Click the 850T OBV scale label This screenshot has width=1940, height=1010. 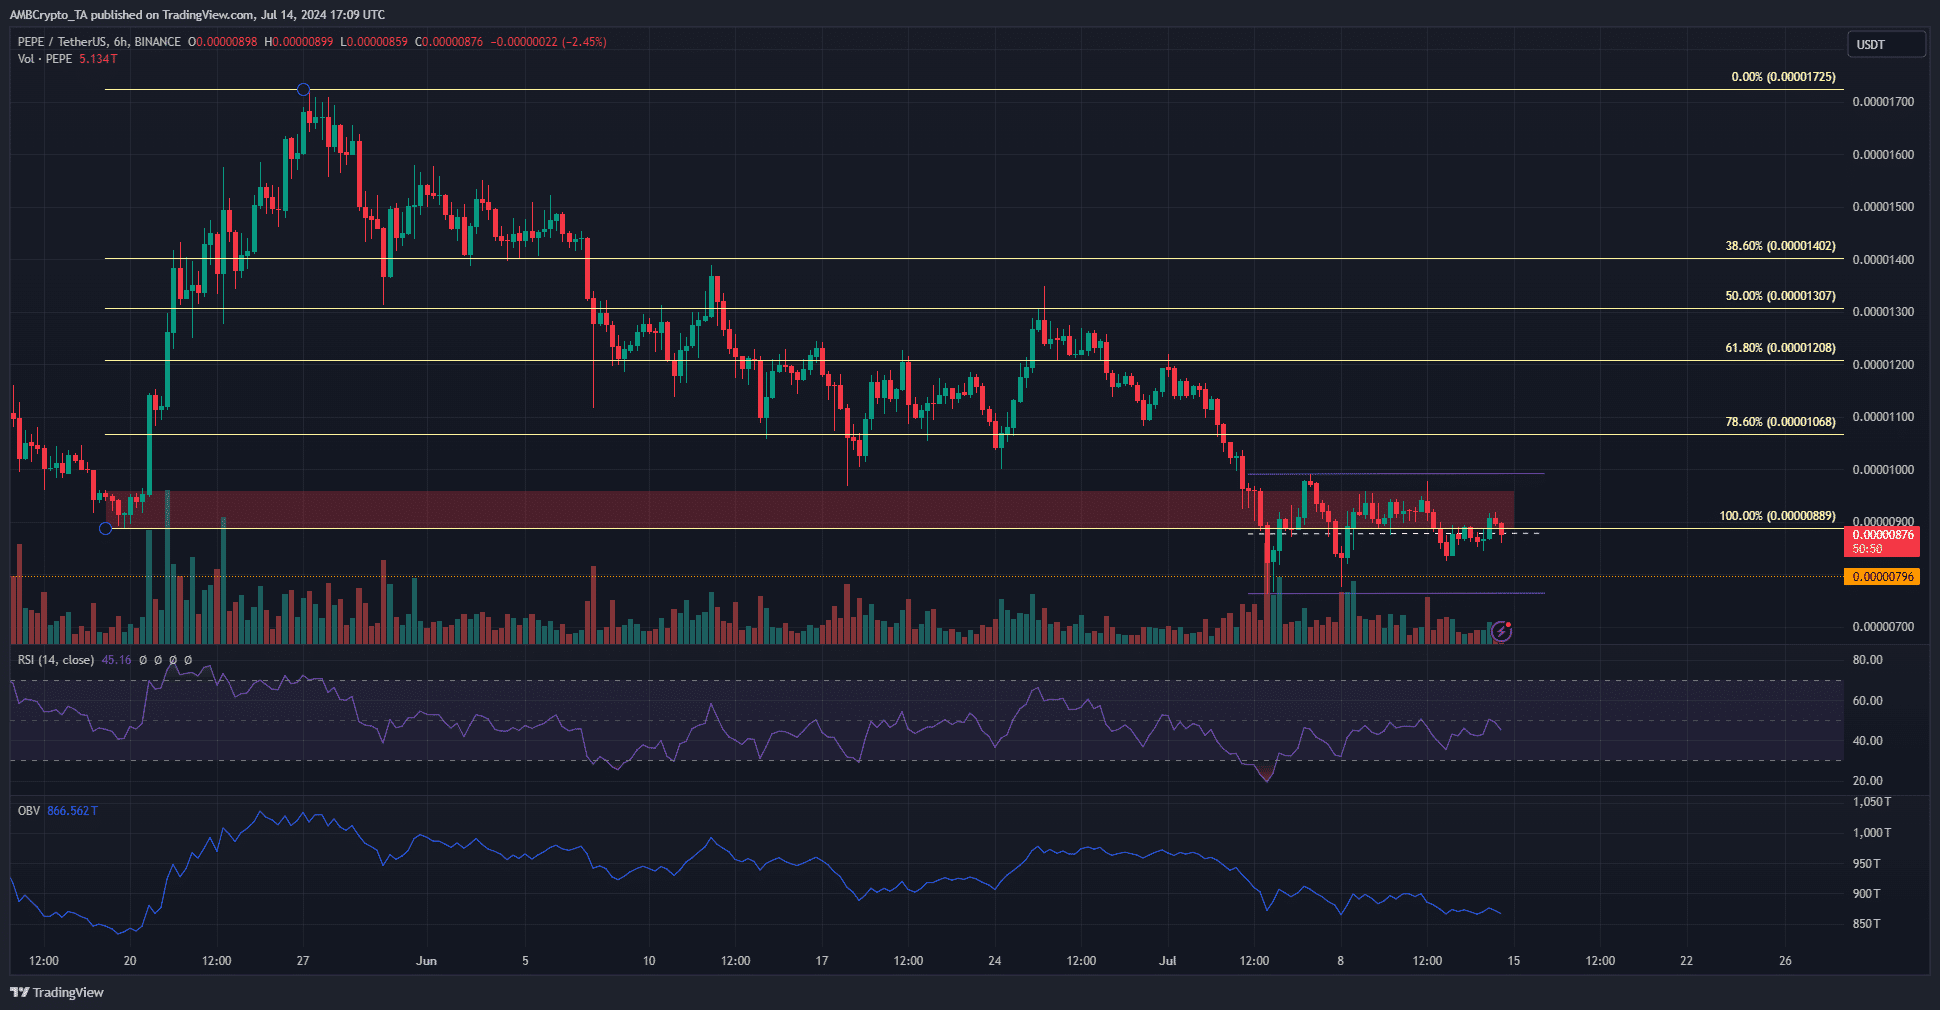pos(1866,924)
